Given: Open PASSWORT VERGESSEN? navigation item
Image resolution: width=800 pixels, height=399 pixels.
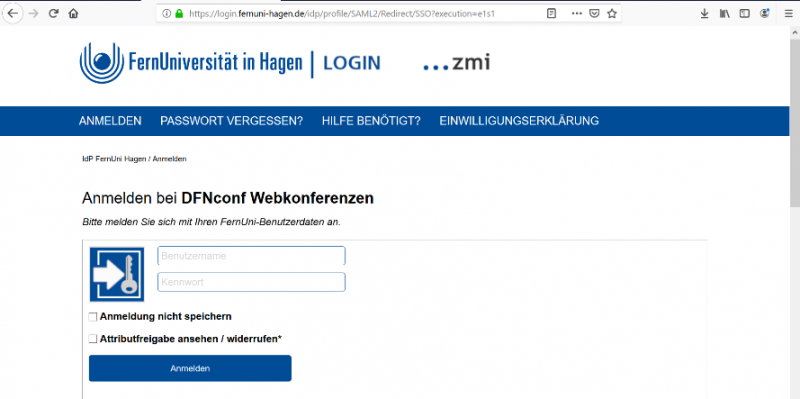Looking at the screenshot, I should [232, 121].
